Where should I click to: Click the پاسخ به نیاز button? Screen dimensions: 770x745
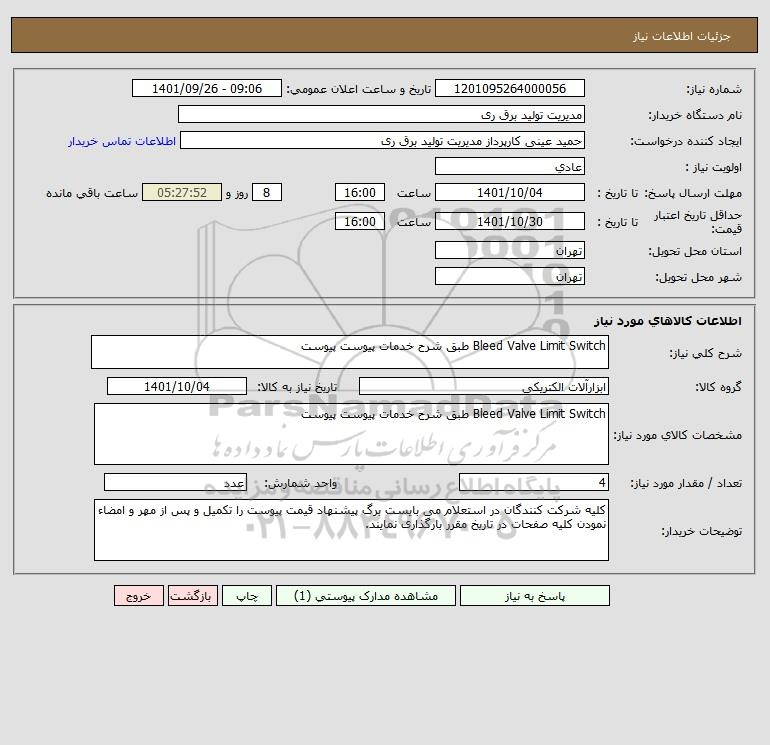click(535, 596)
